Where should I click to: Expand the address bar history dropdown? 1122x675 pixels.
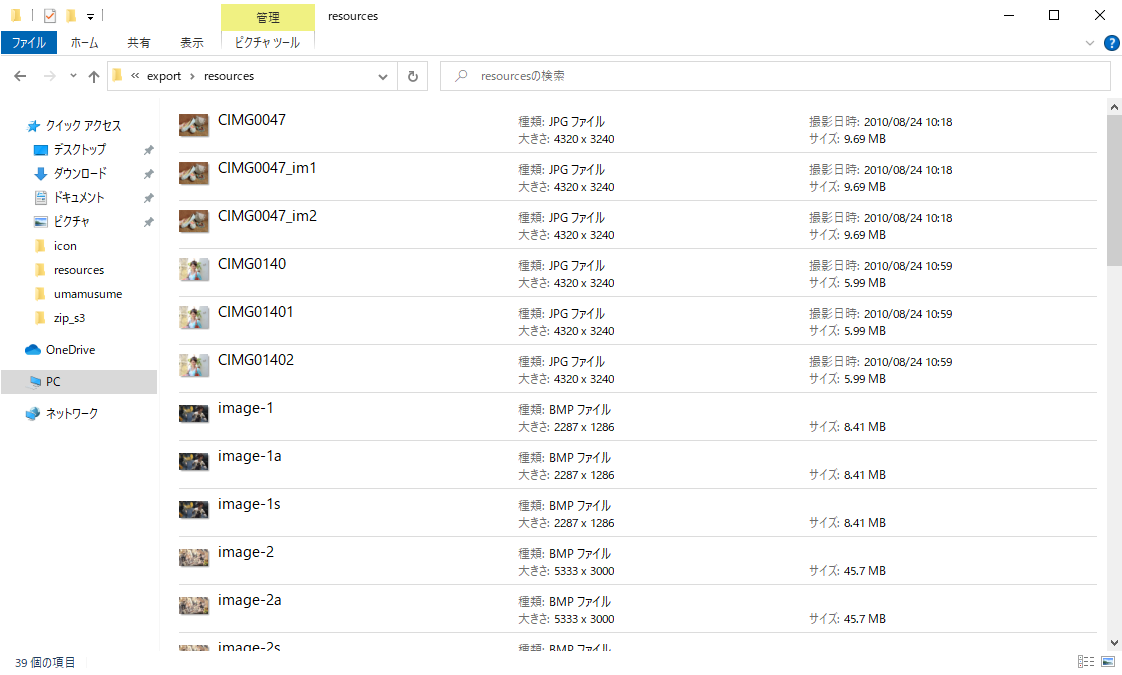(x=383, y=77)
